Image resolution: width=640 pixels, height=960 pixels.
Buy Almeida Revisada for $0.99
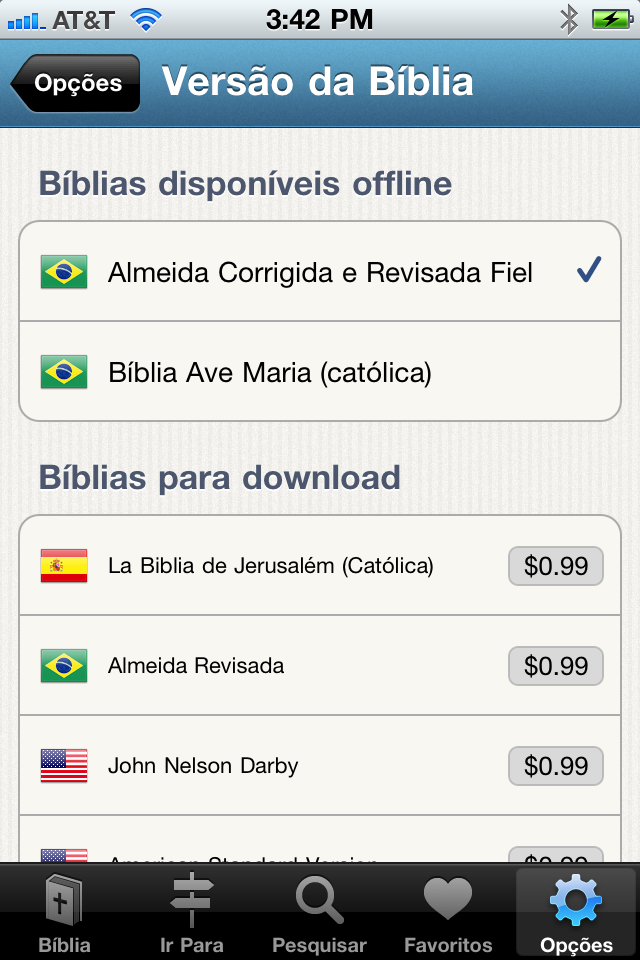pos(555,666)
